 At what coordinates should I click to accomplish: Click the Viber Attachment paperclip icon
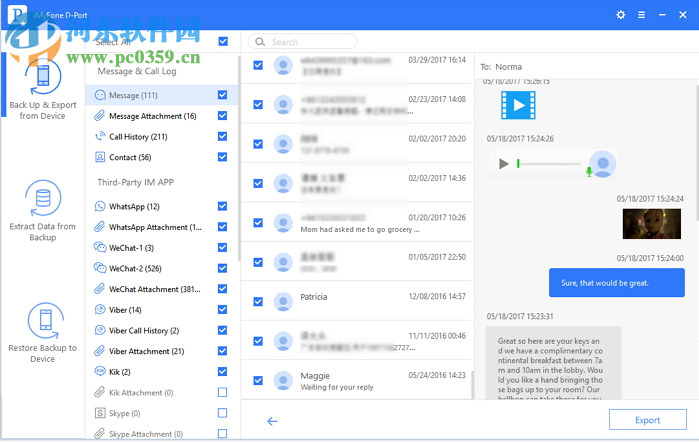(x=99, y=351)
